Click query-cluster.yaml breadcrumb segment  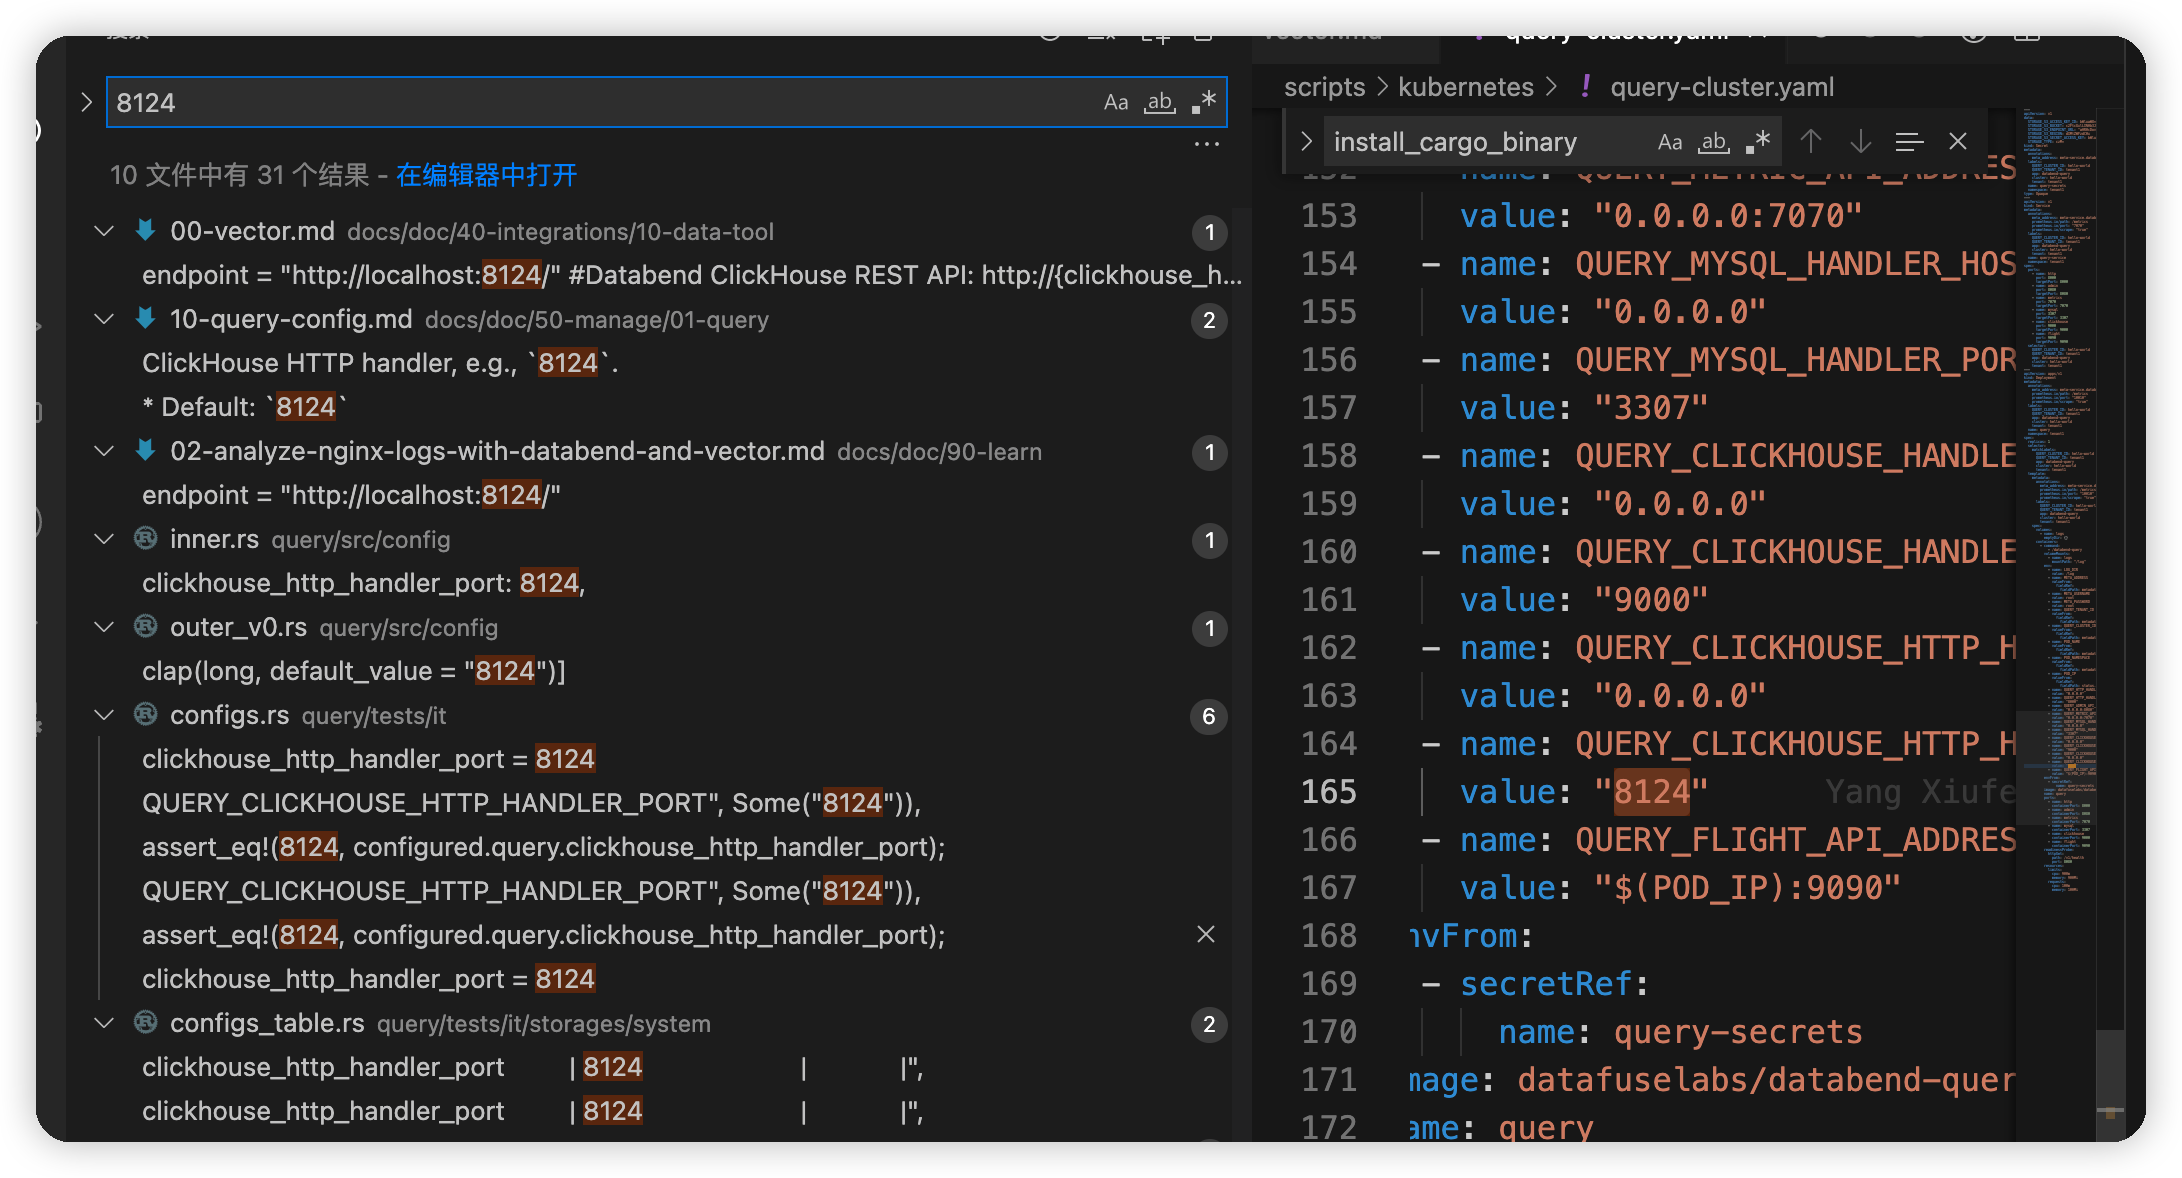[1722, 87]
